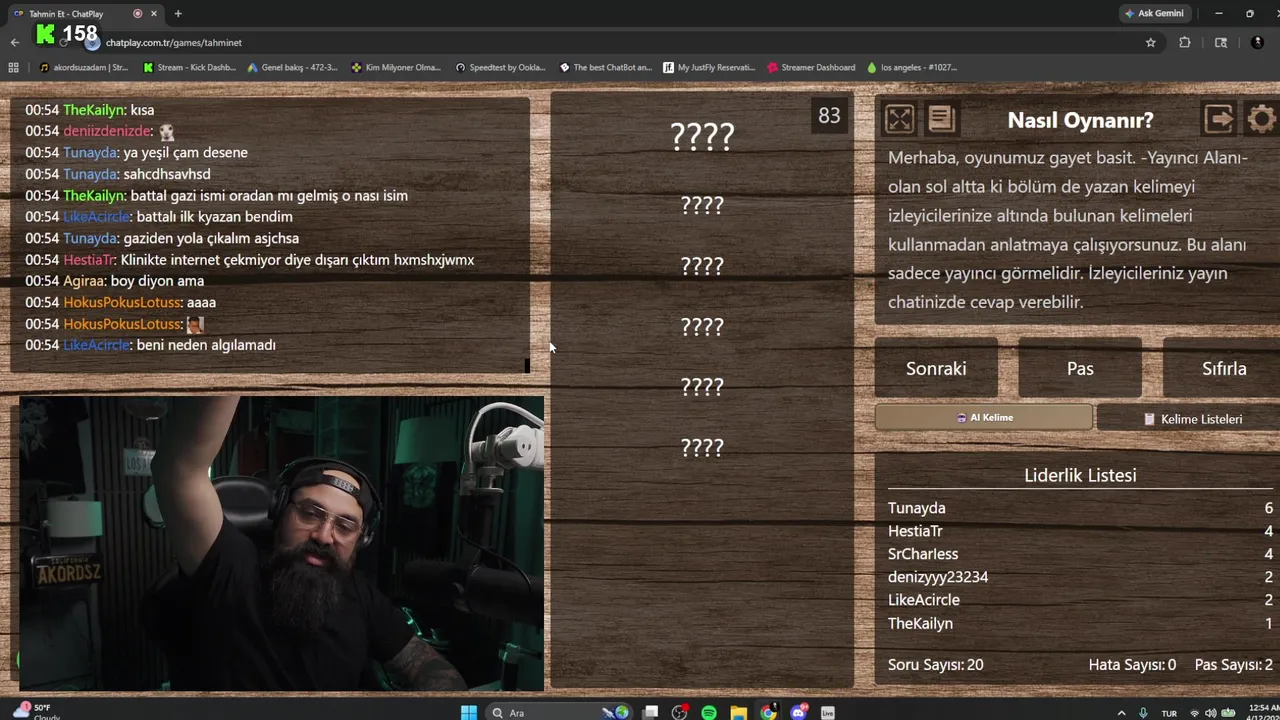Click the address bar URL chatplay.com.tr
The height and width of the screenshot is (720, 1280).
[174, 43]
